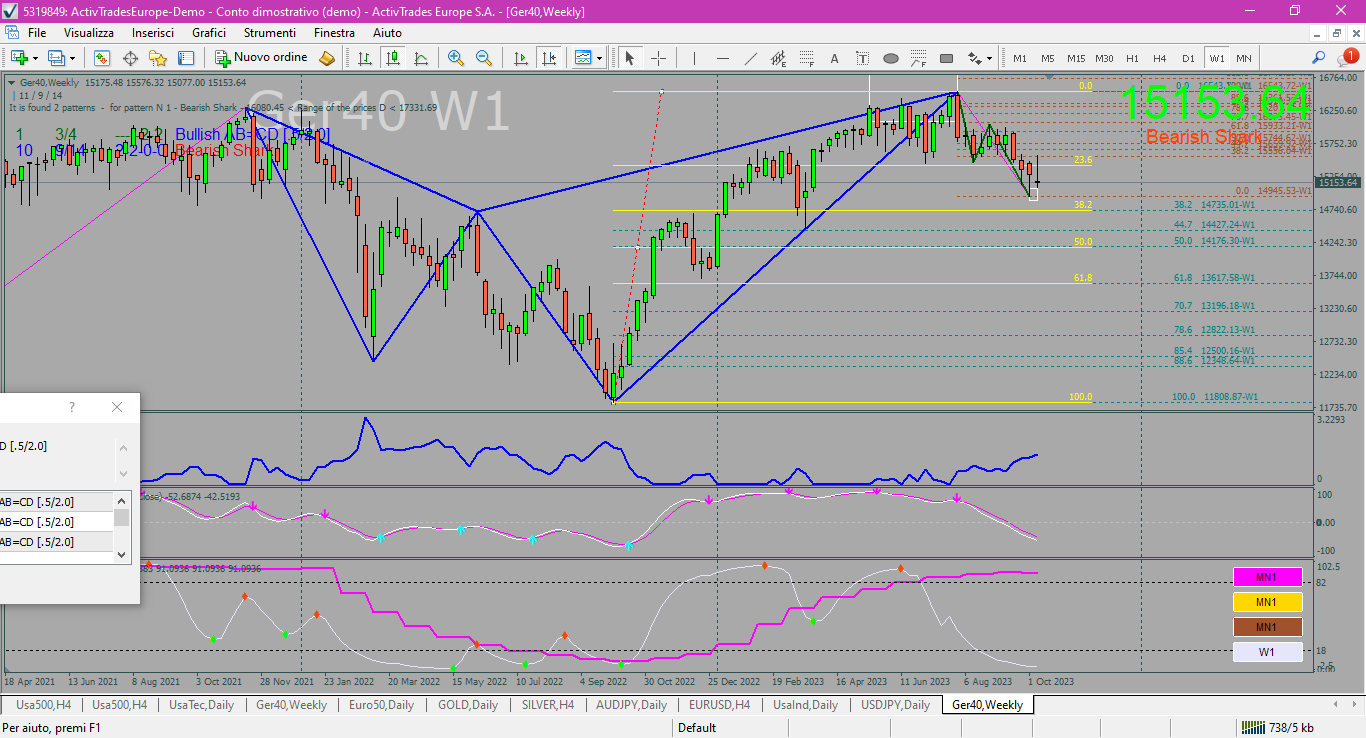Expand the new chart dropdown arrow

click(36, 58)
